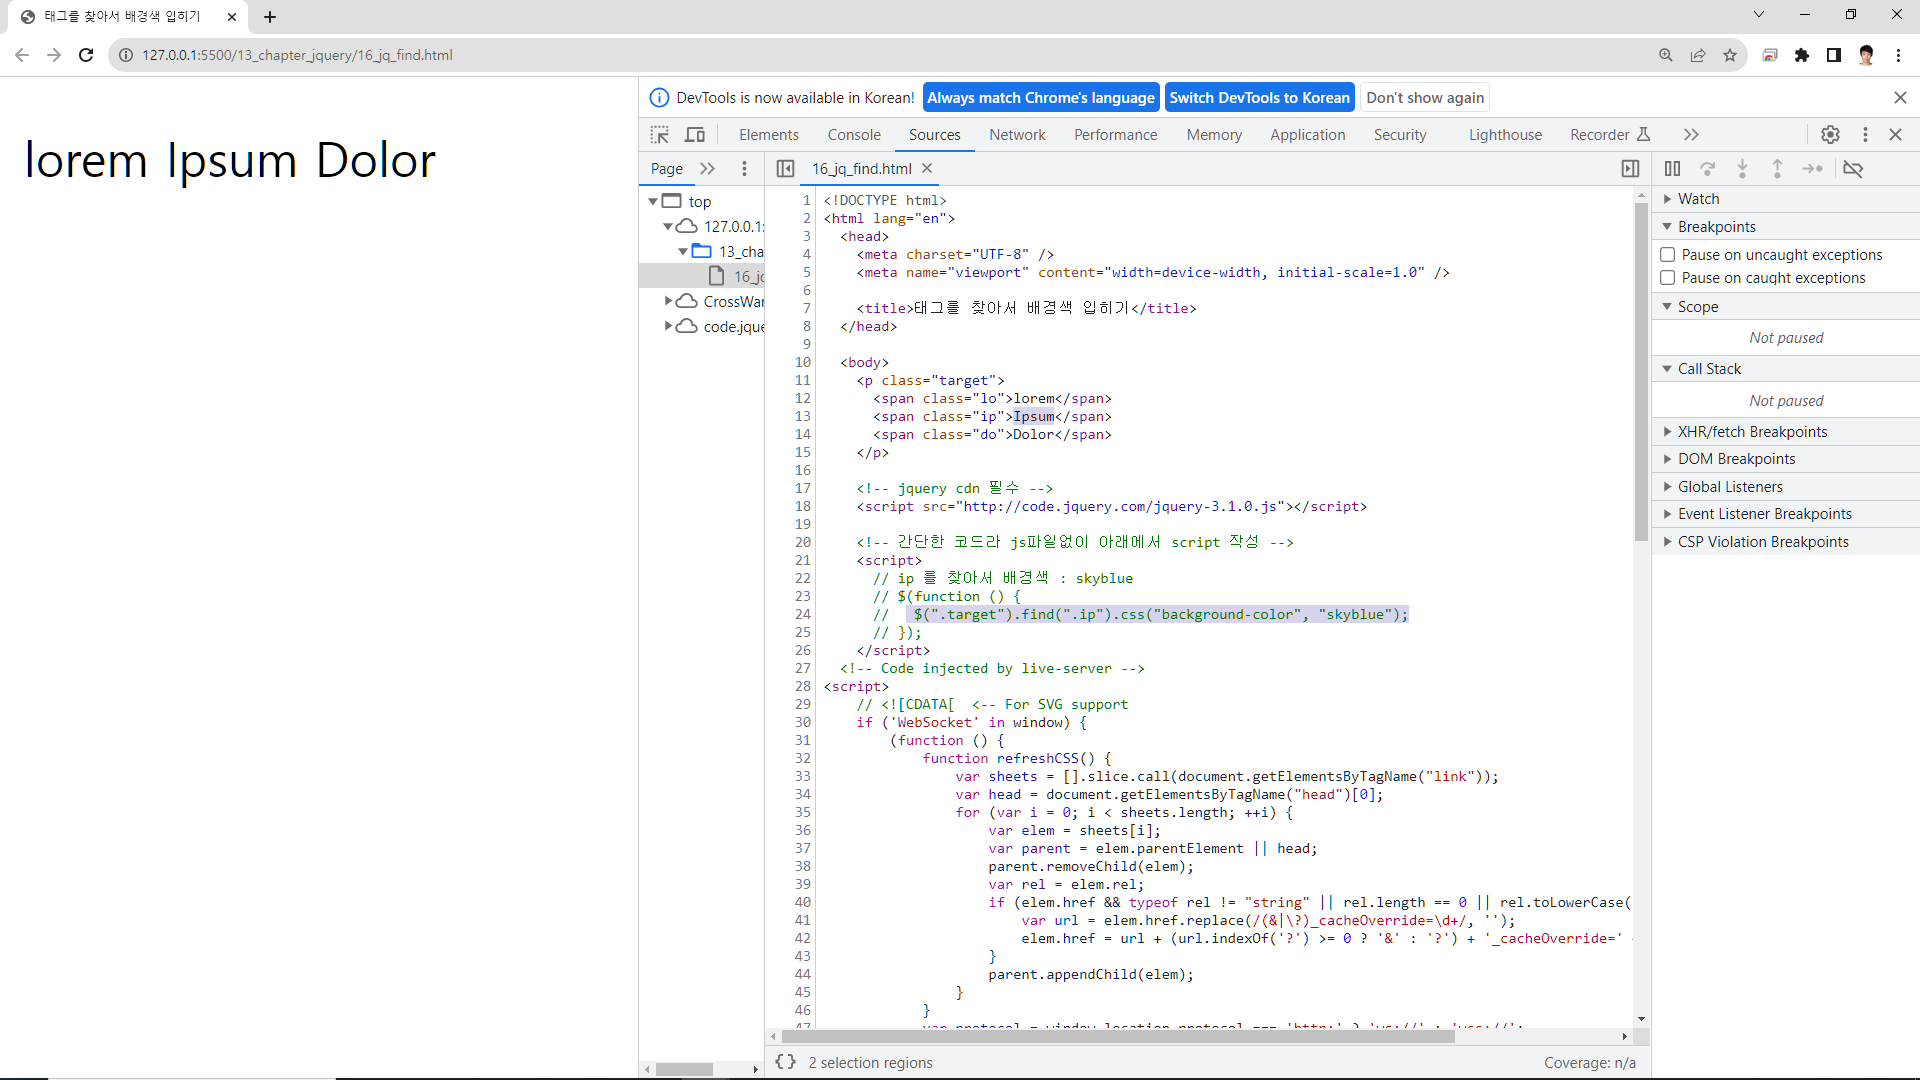Screen dimensions: 1920x1080
Task: Open DevTools settings gear
Action: pyautogui.click(x=1830, y=135)
